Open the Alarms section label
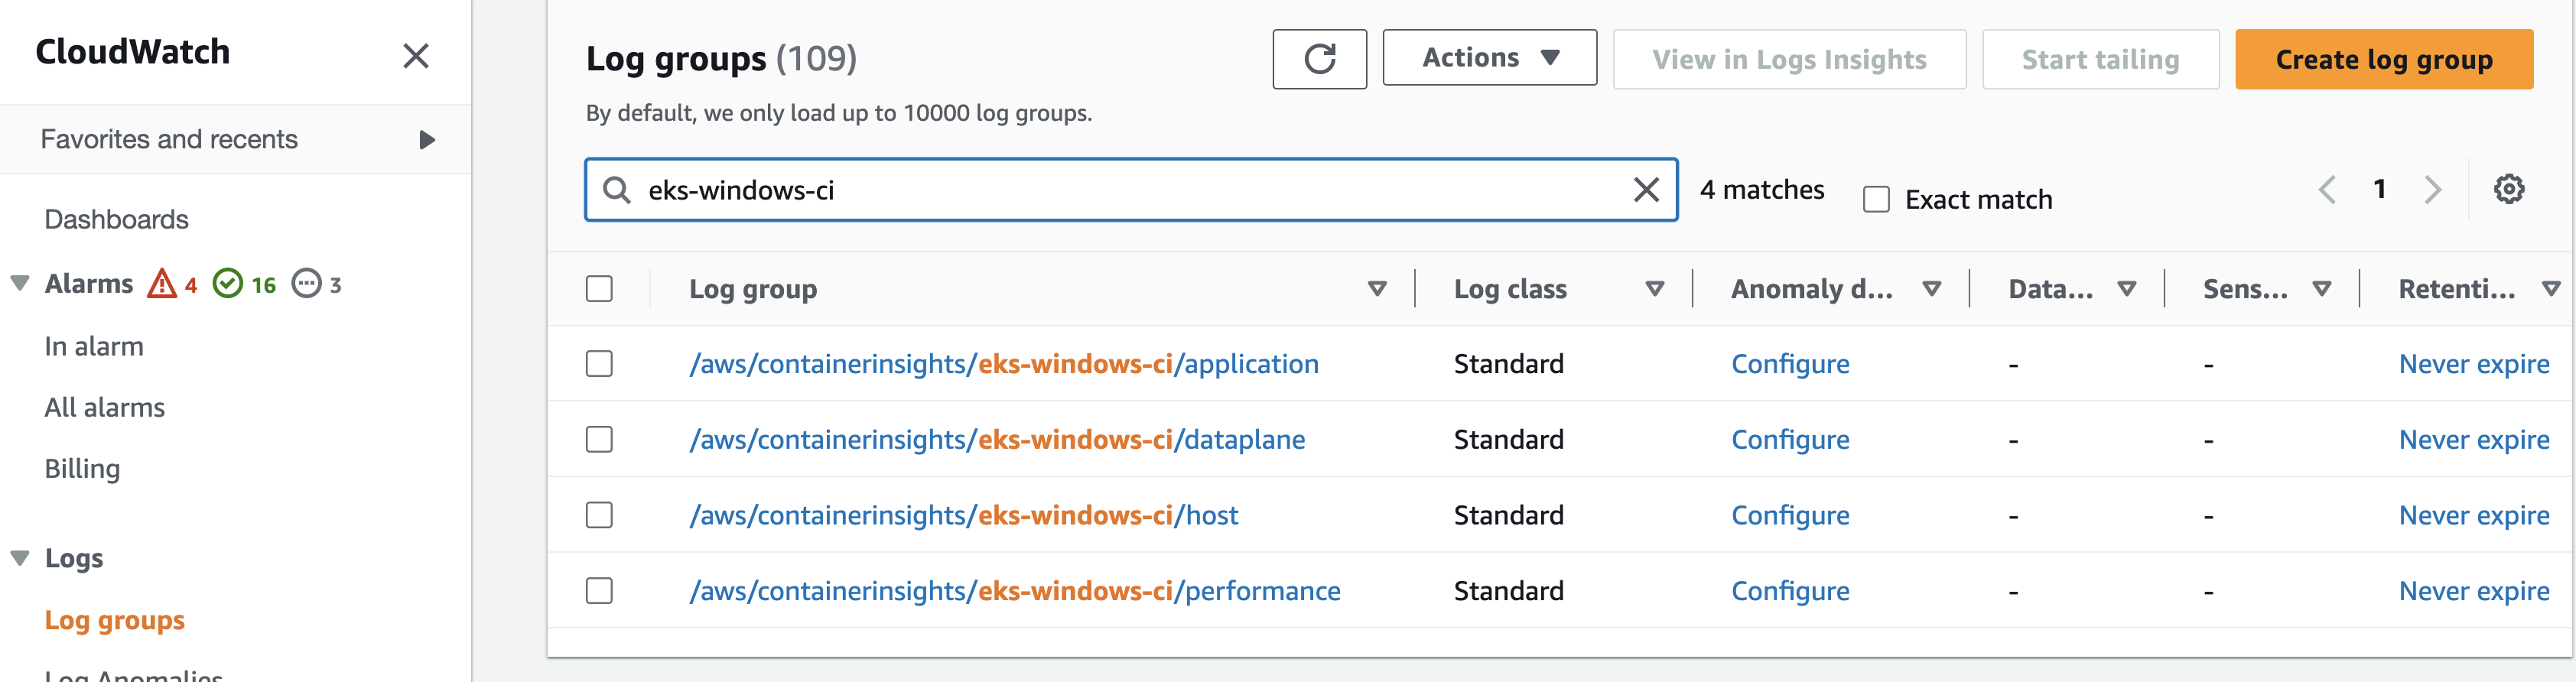2576x682 pixels. click(89, 284)
